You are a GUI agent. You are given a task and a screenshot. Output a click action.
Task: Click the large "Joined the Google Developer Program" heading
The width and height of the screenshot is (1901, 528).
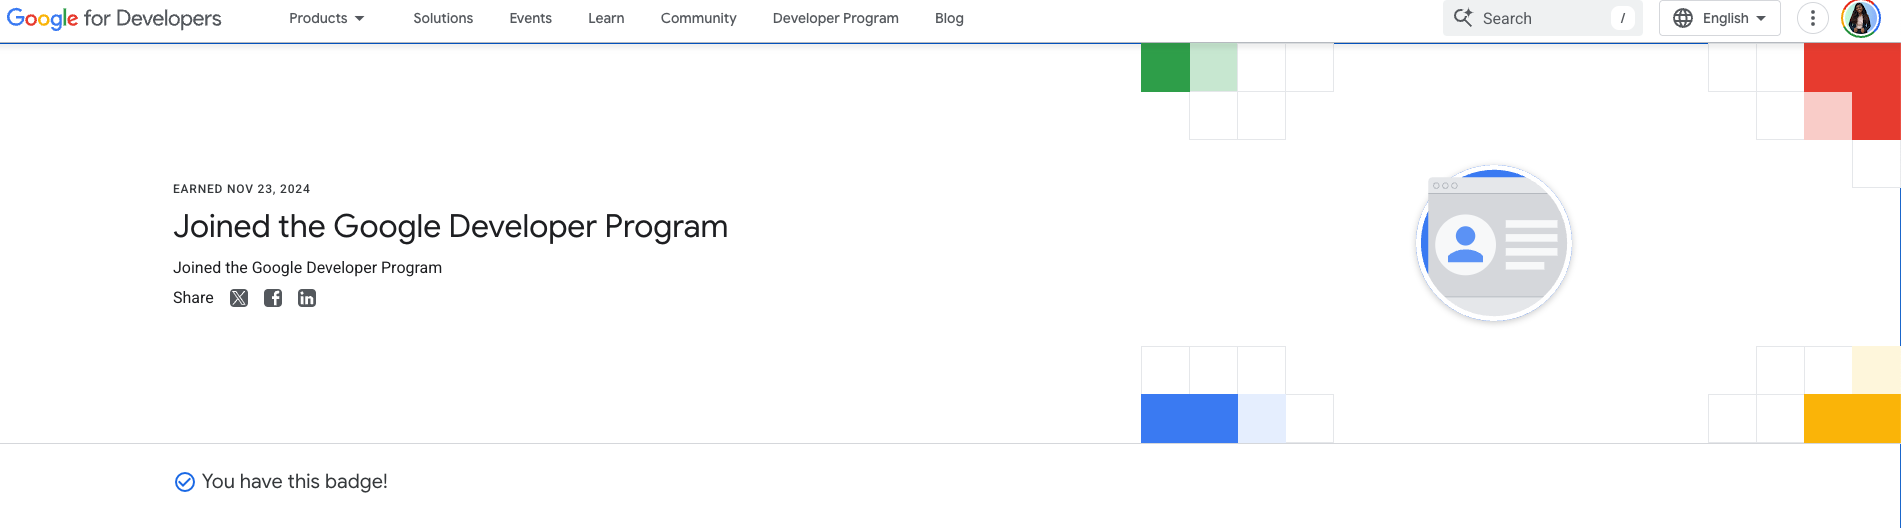(450, 227)
